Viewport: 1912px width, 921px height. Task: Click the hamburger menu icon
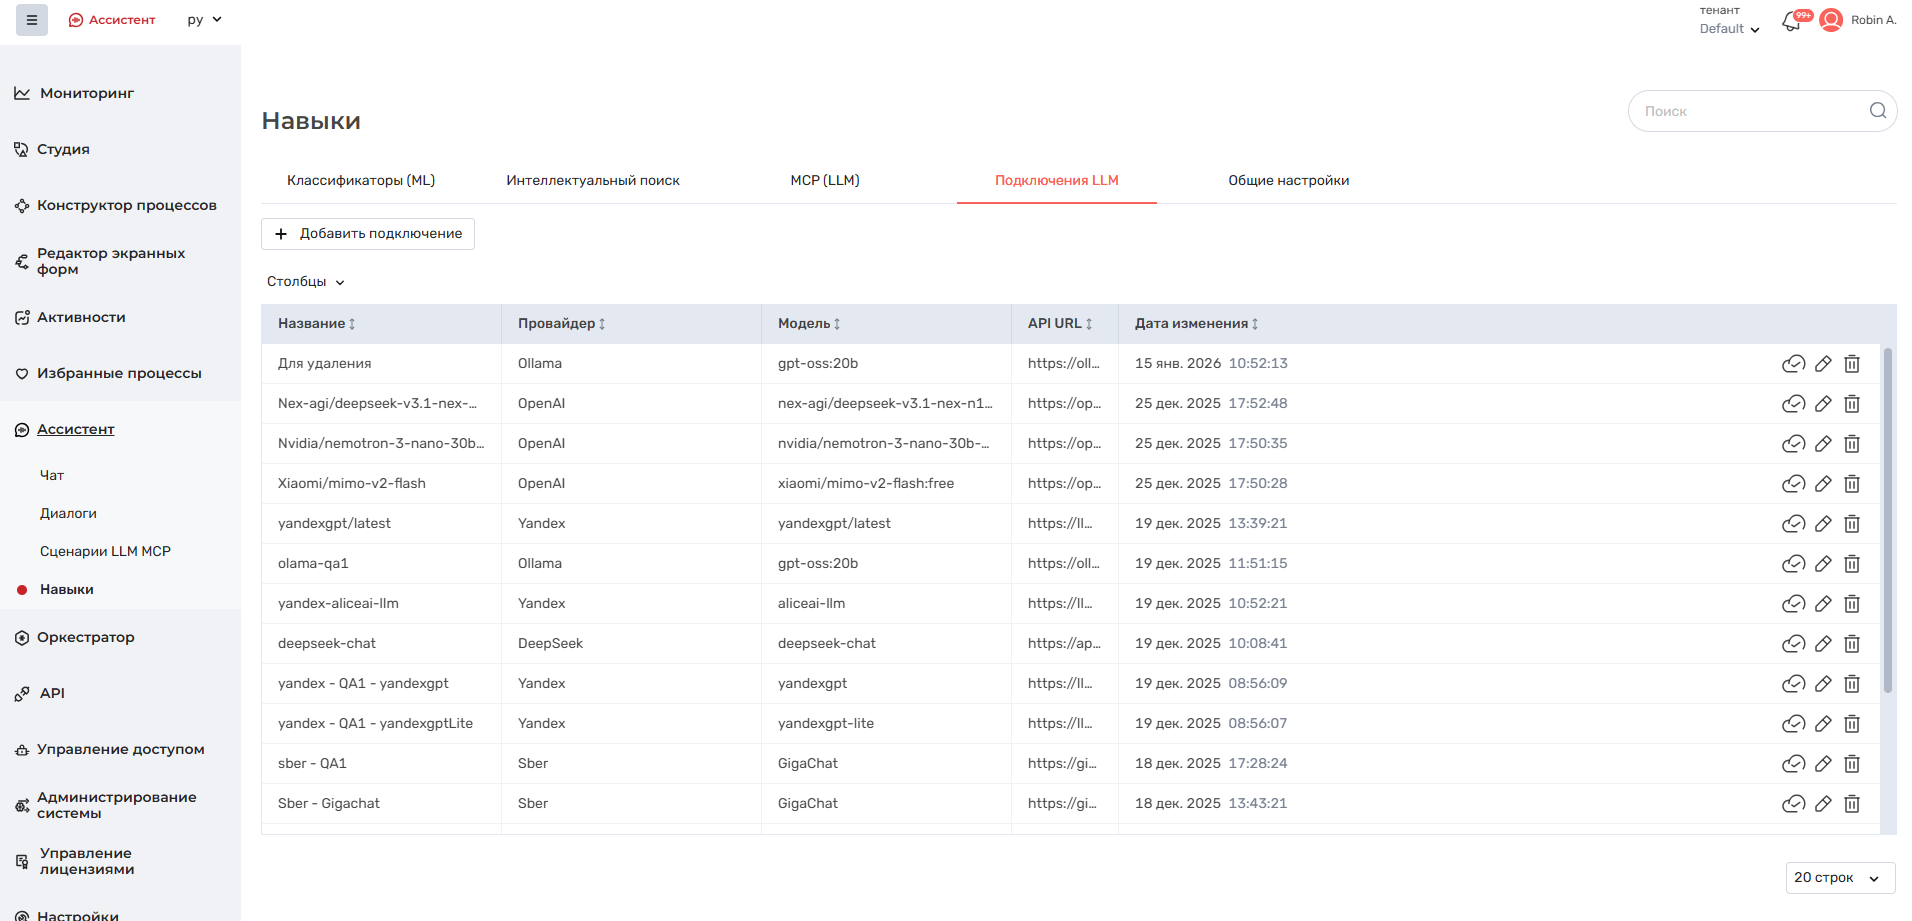point(32,20)
